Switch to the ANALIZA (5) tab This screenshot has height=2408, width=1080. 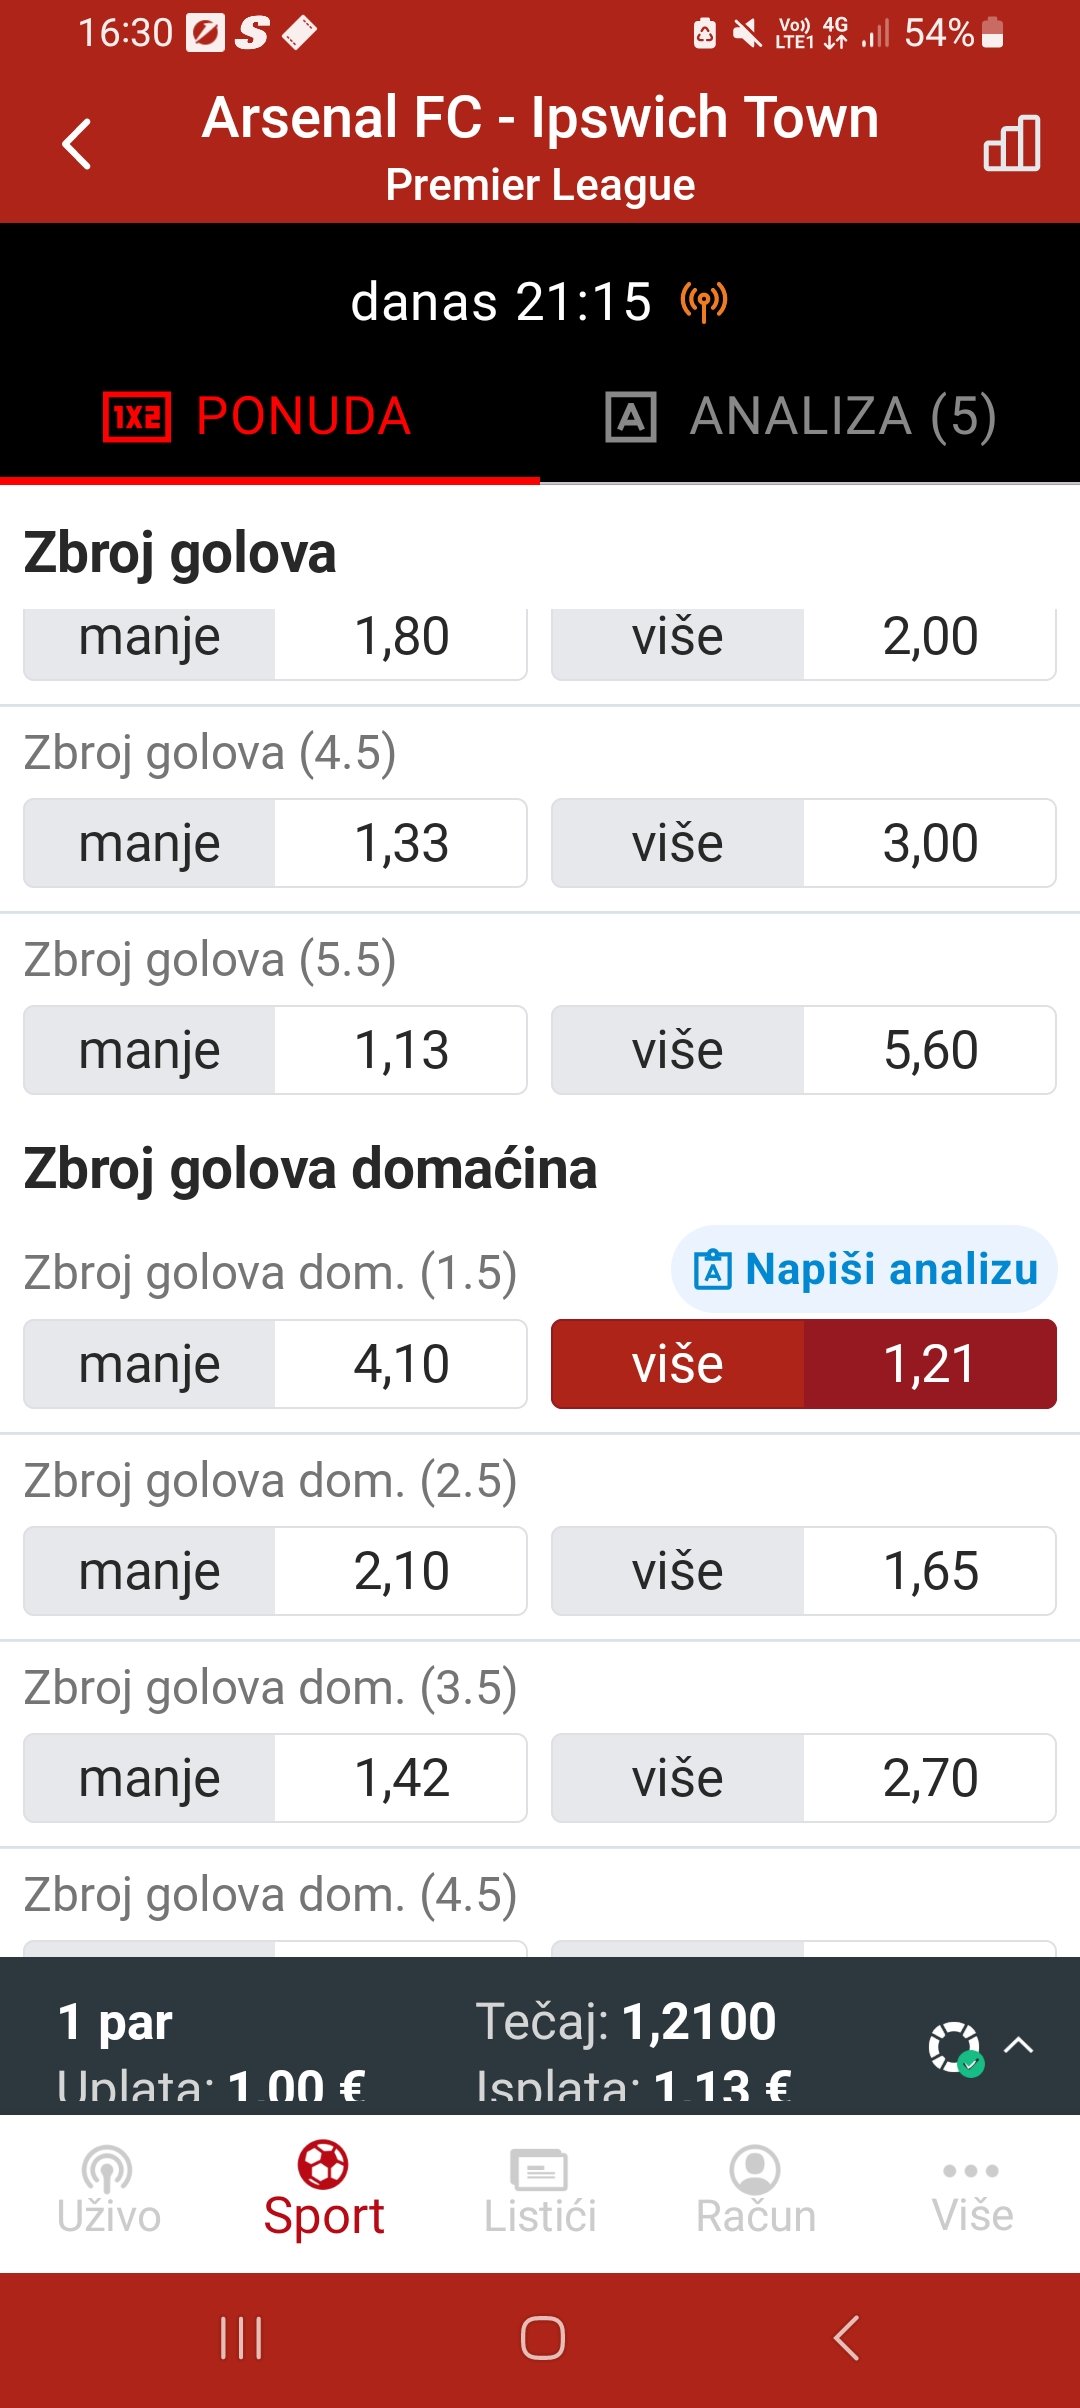(x=800, y=416)
